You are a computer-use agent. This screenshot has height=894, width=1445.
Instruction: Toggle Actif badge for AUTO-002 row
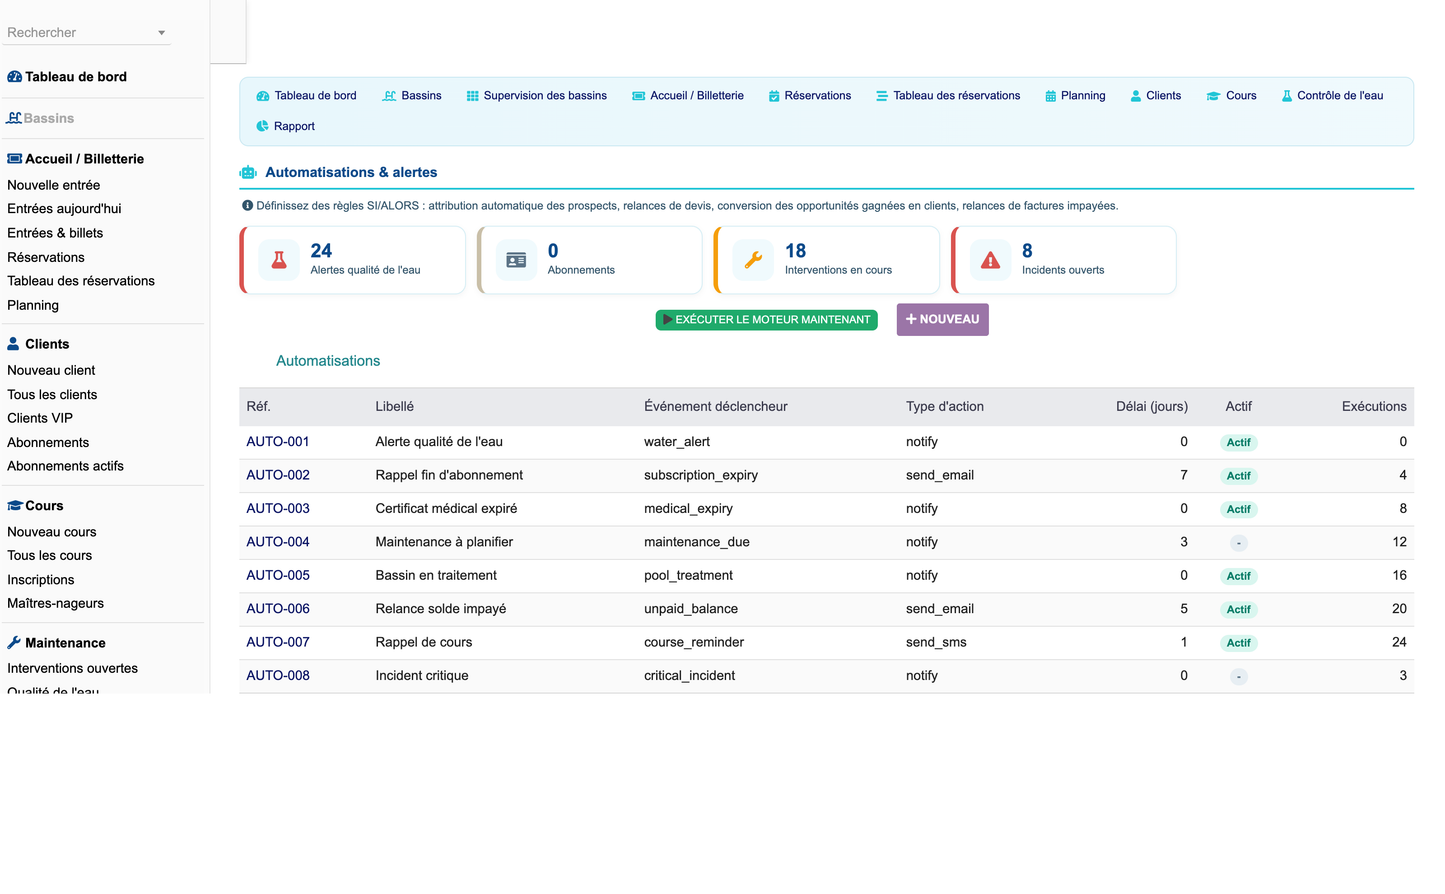tap(1239, 476)
